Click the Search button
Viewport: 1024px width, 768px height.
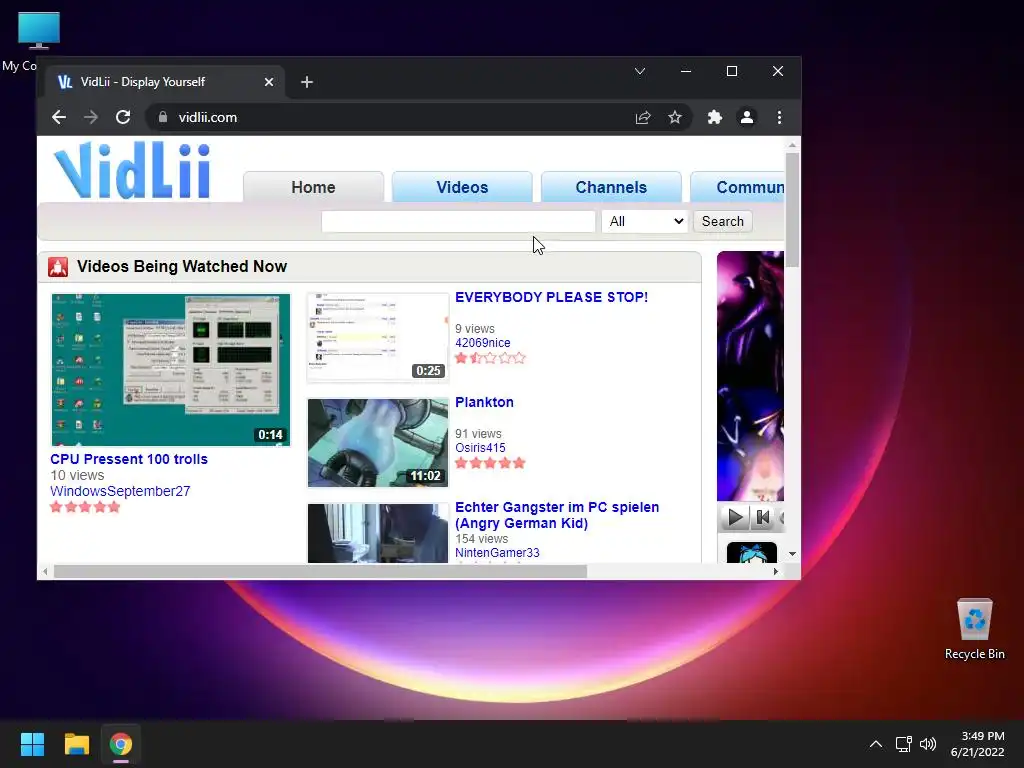tap(723, 221)
